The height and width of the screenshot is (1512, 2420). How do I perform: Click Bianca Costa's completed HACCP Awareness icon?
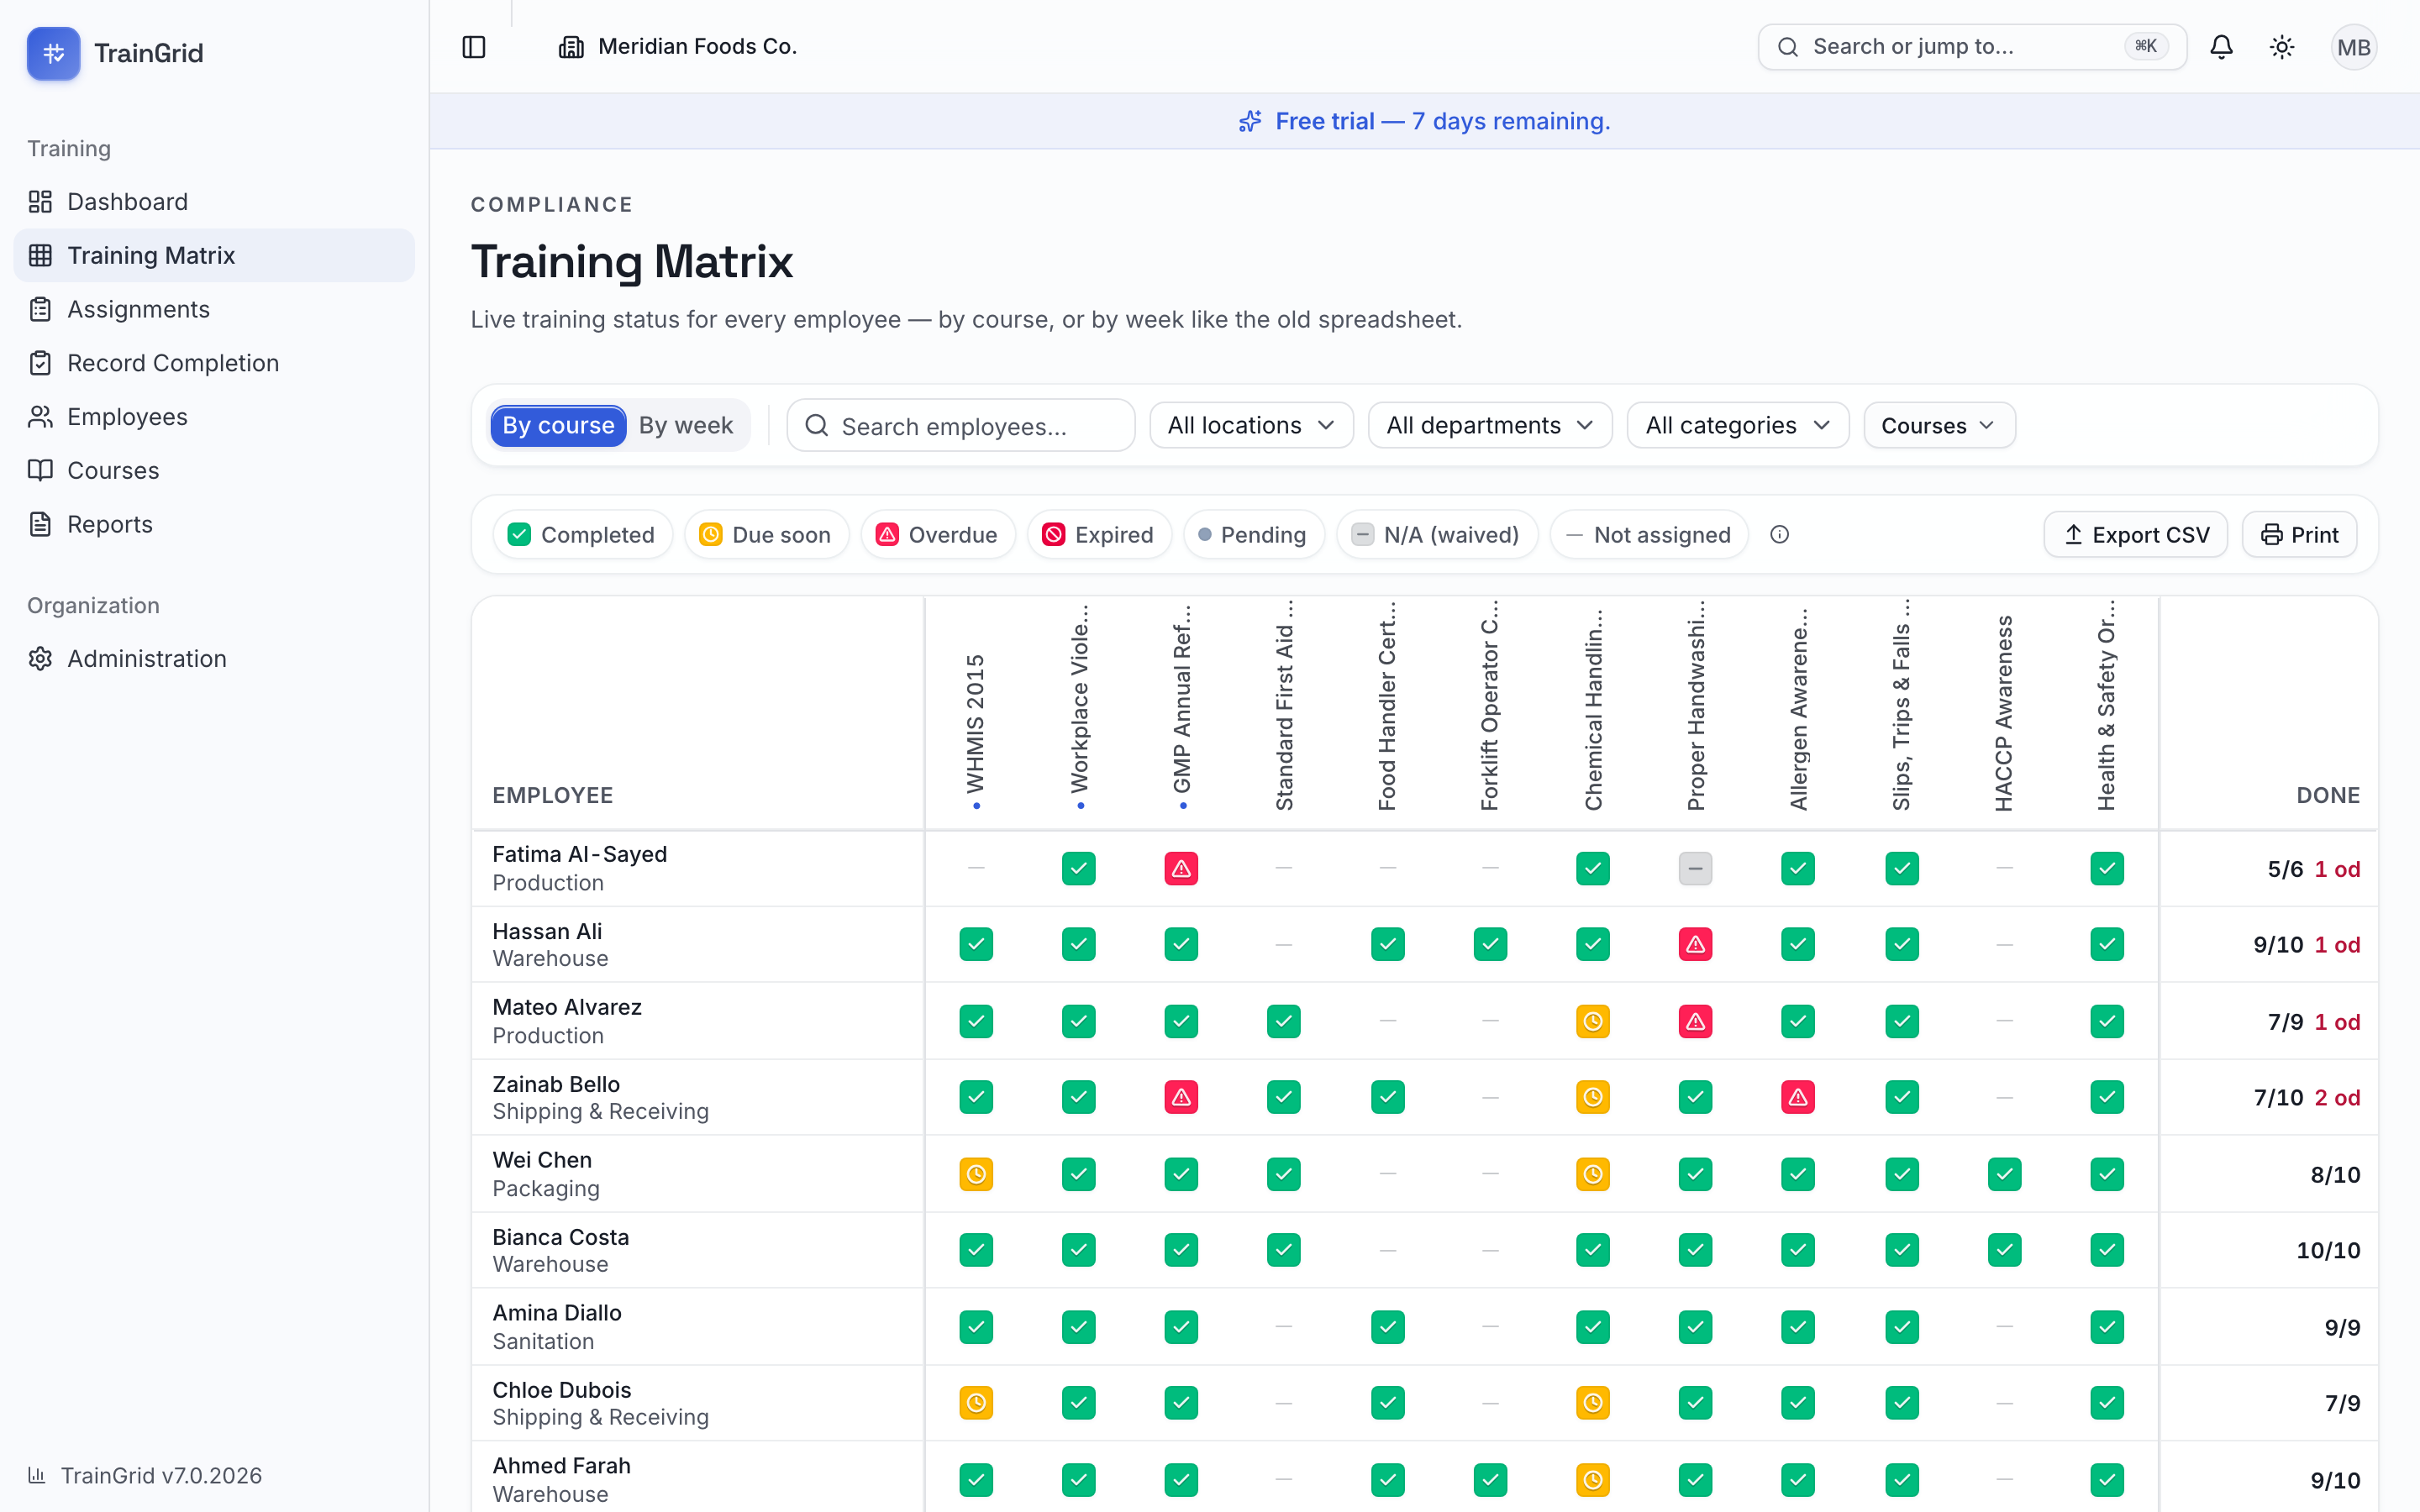coord(2004,1250)
